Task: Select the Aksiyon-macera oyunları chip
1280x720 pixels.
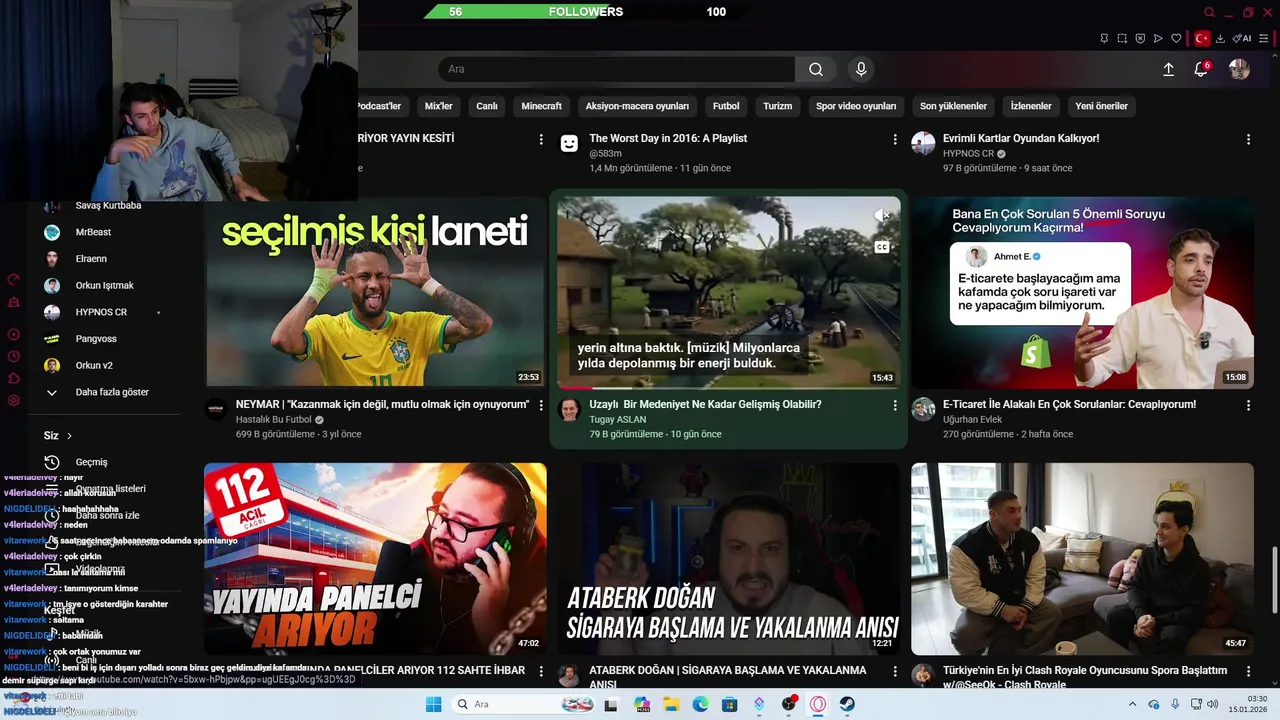Action: tap(637, 106)
